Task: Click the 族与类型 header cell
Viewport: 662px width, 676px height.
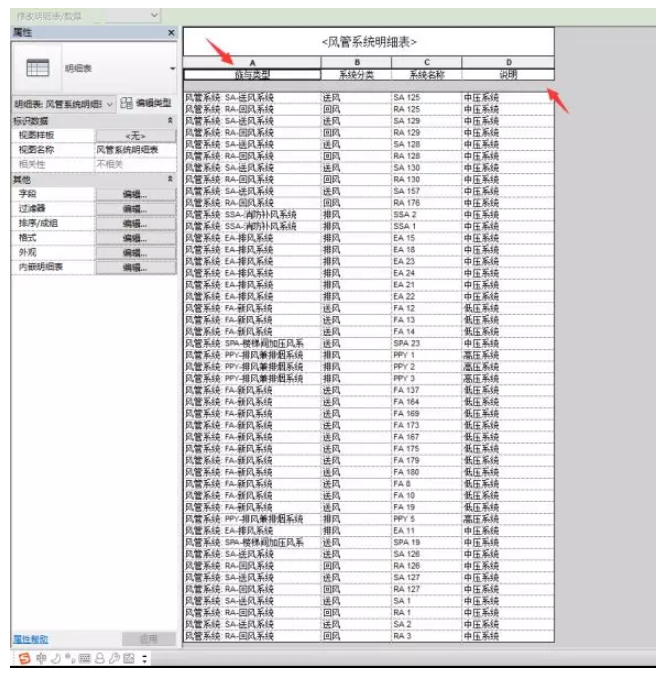Action: (x=253, y=75)
